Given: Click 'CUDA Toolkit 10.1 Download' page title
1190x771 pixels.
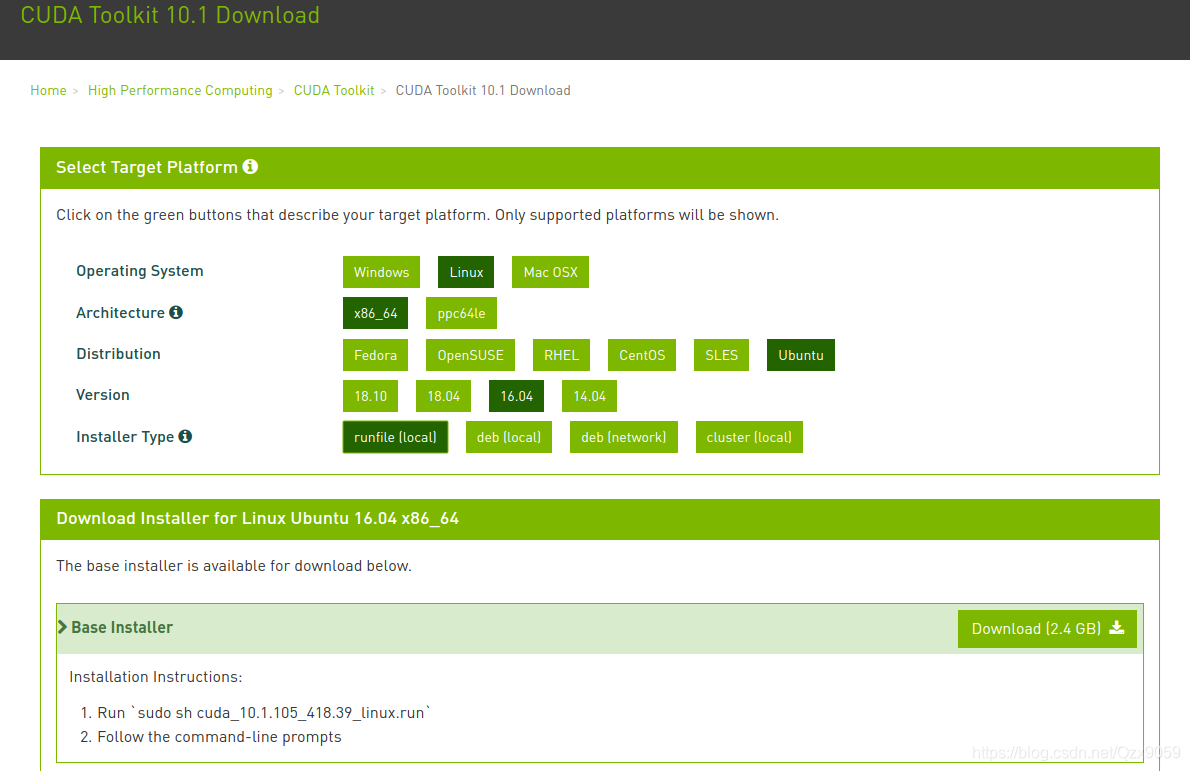Looking at the screenshot, I should point(170,15).
